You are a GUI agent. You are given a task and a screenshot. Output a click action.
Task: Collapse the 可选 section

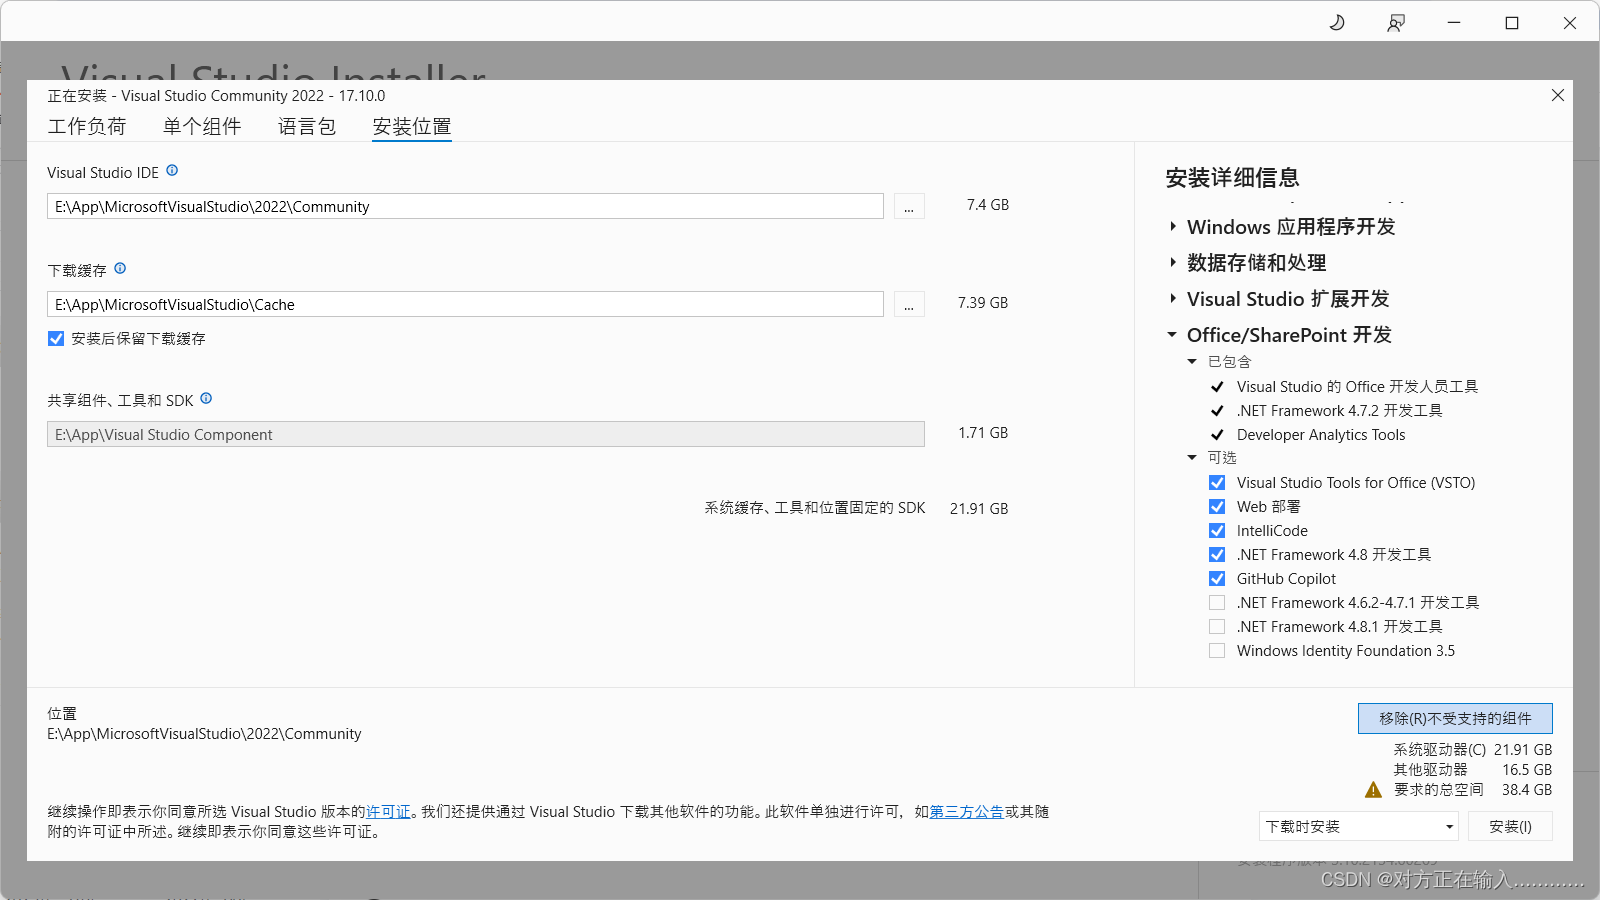pyautogui.click(x=1192, y=458)
